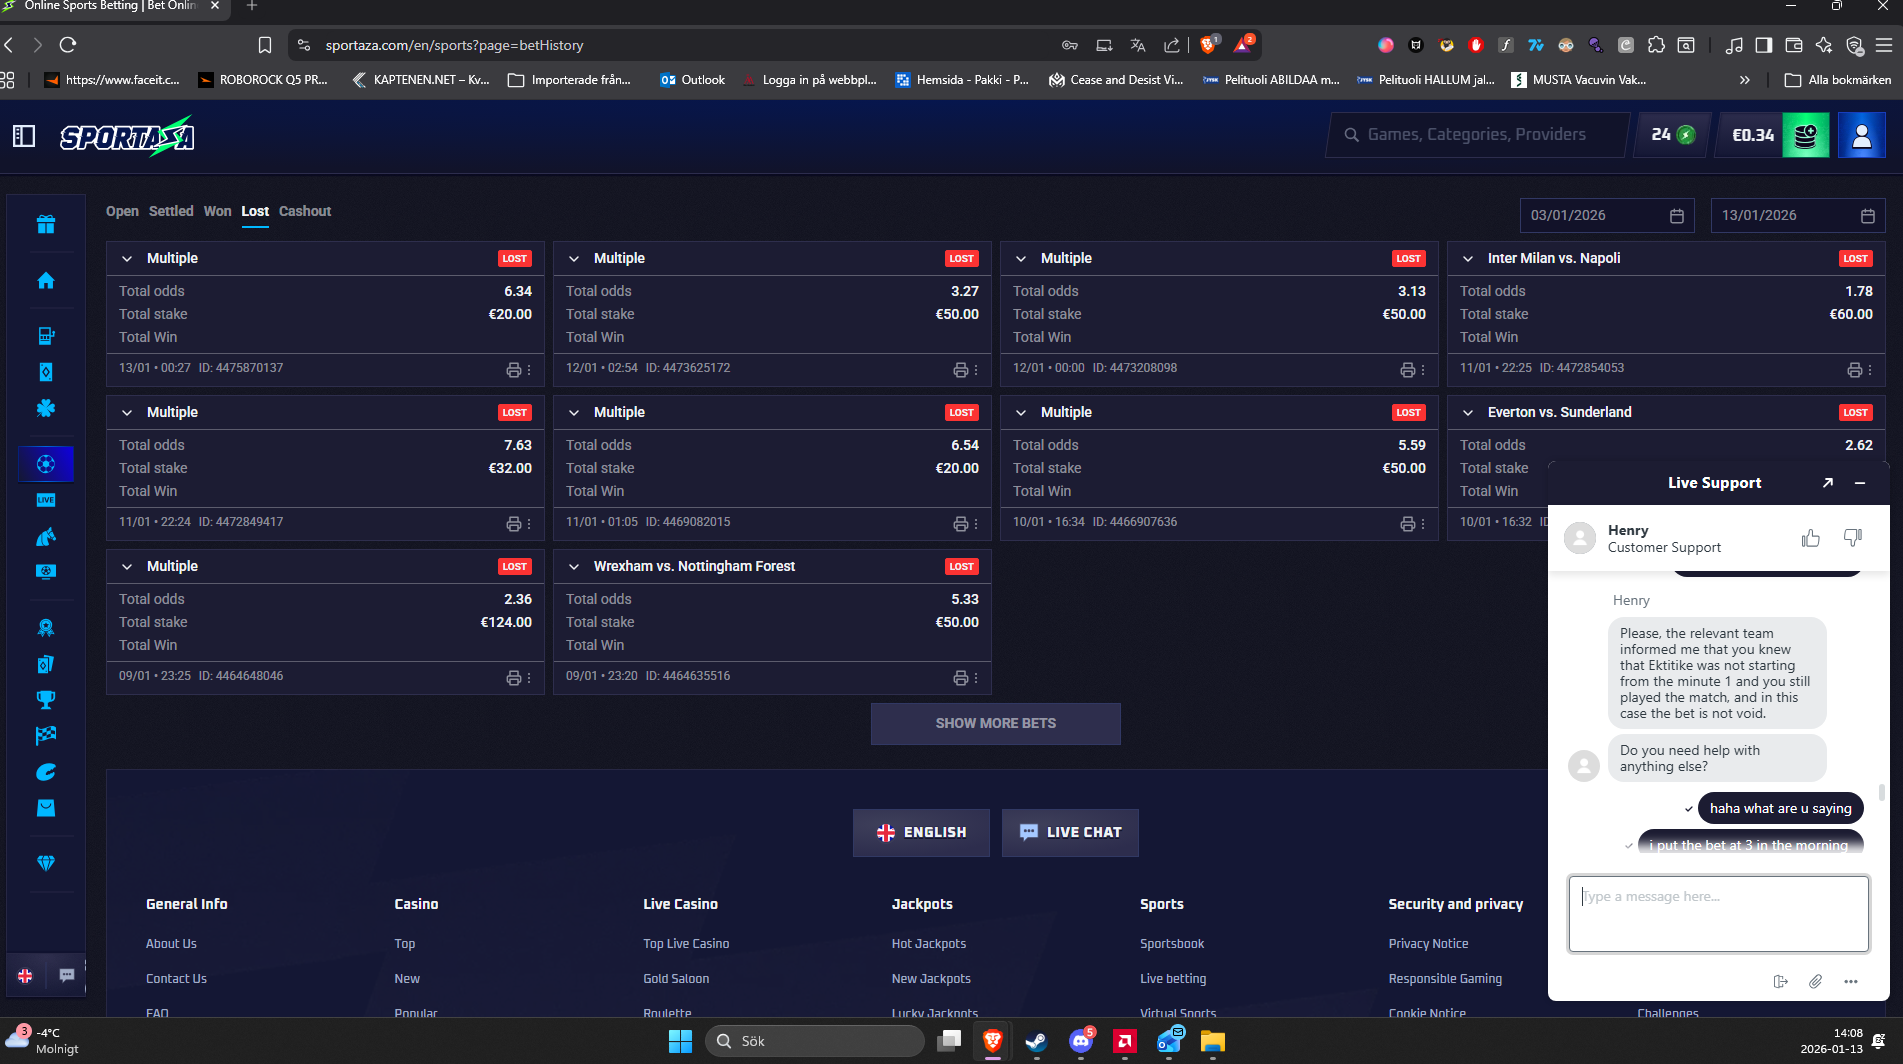Click the 24 loyalty points badge
1903x1064 pixels.
click(1673, 135)
